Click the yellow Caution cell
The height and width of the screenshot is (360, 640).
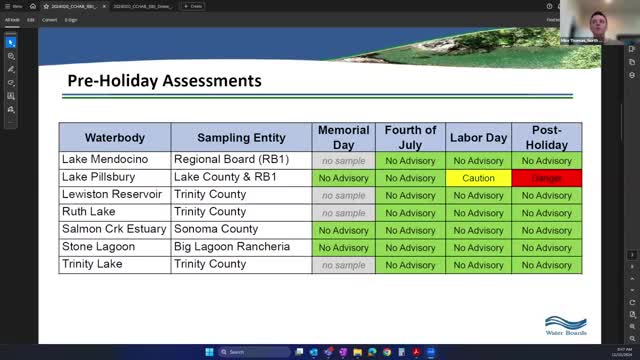pyautogui.click(x=478, y=178)
